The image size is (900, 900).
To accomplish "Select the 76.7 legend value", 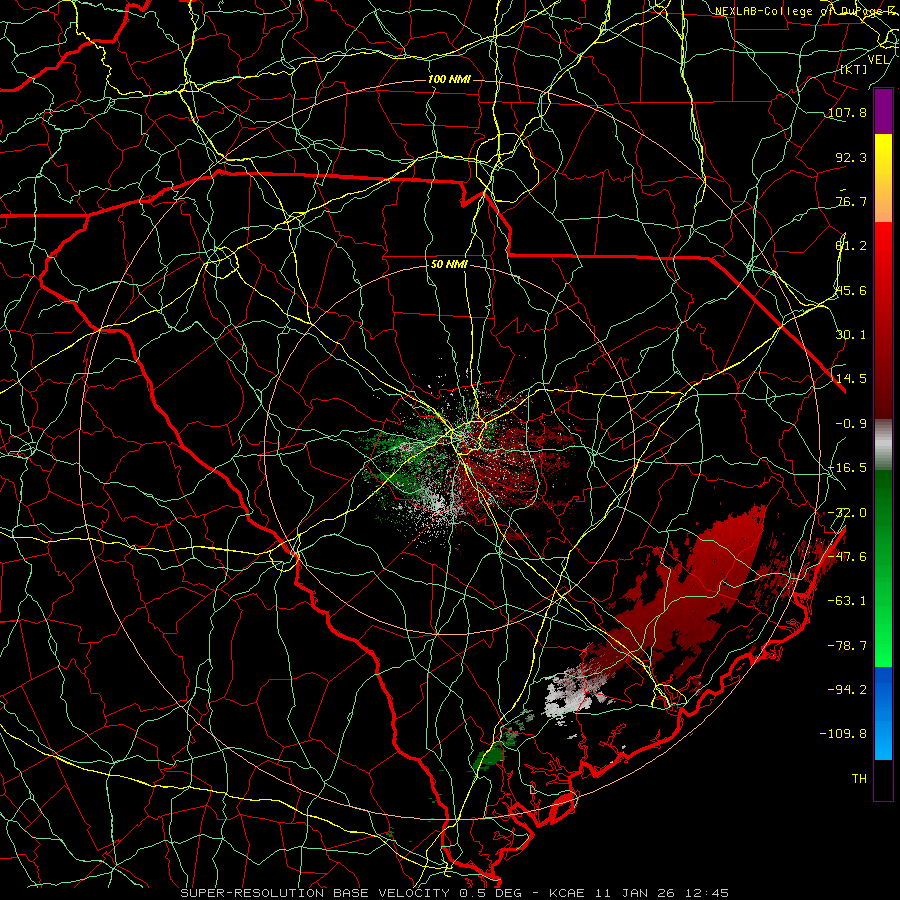I will tap(851, 201).
